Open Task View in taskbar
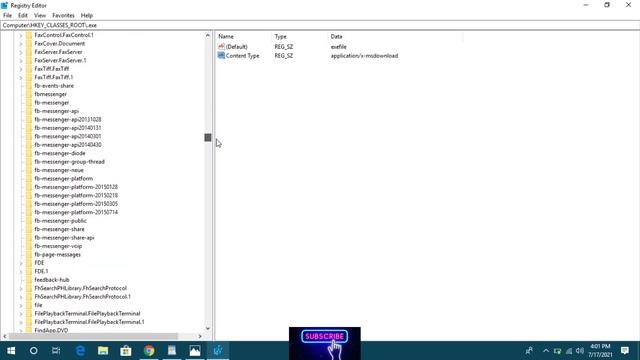The image size is (640, 360). [x=56, y=351]
